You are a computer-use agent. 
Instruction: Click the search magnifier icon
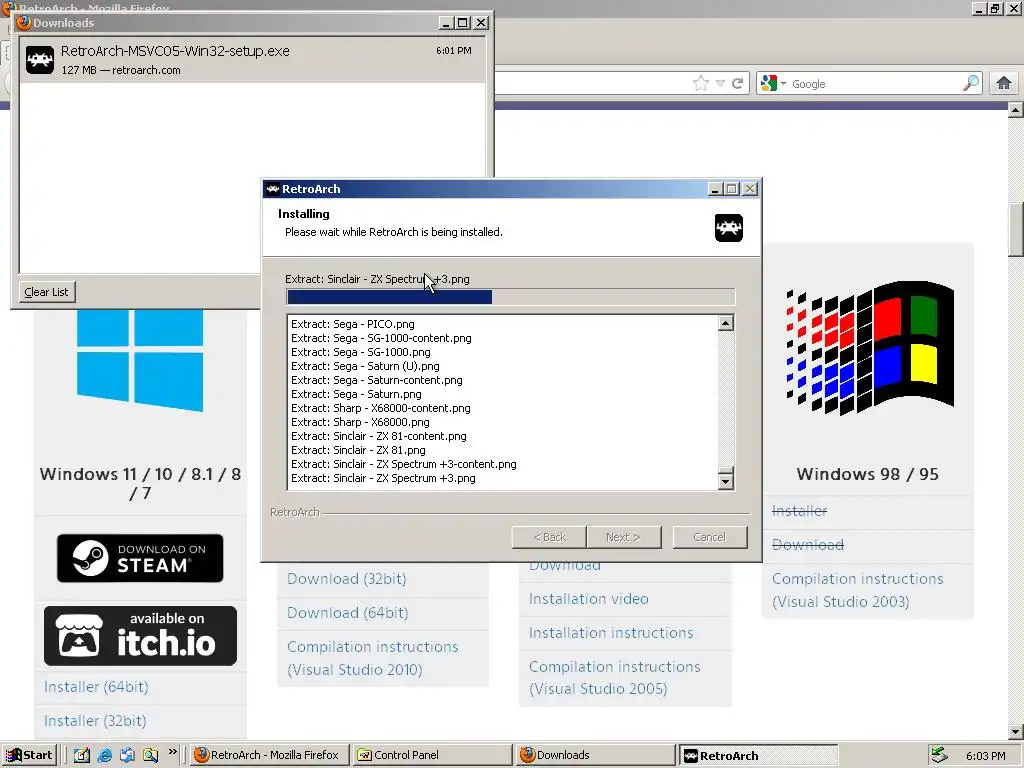[x=971, y=83]
